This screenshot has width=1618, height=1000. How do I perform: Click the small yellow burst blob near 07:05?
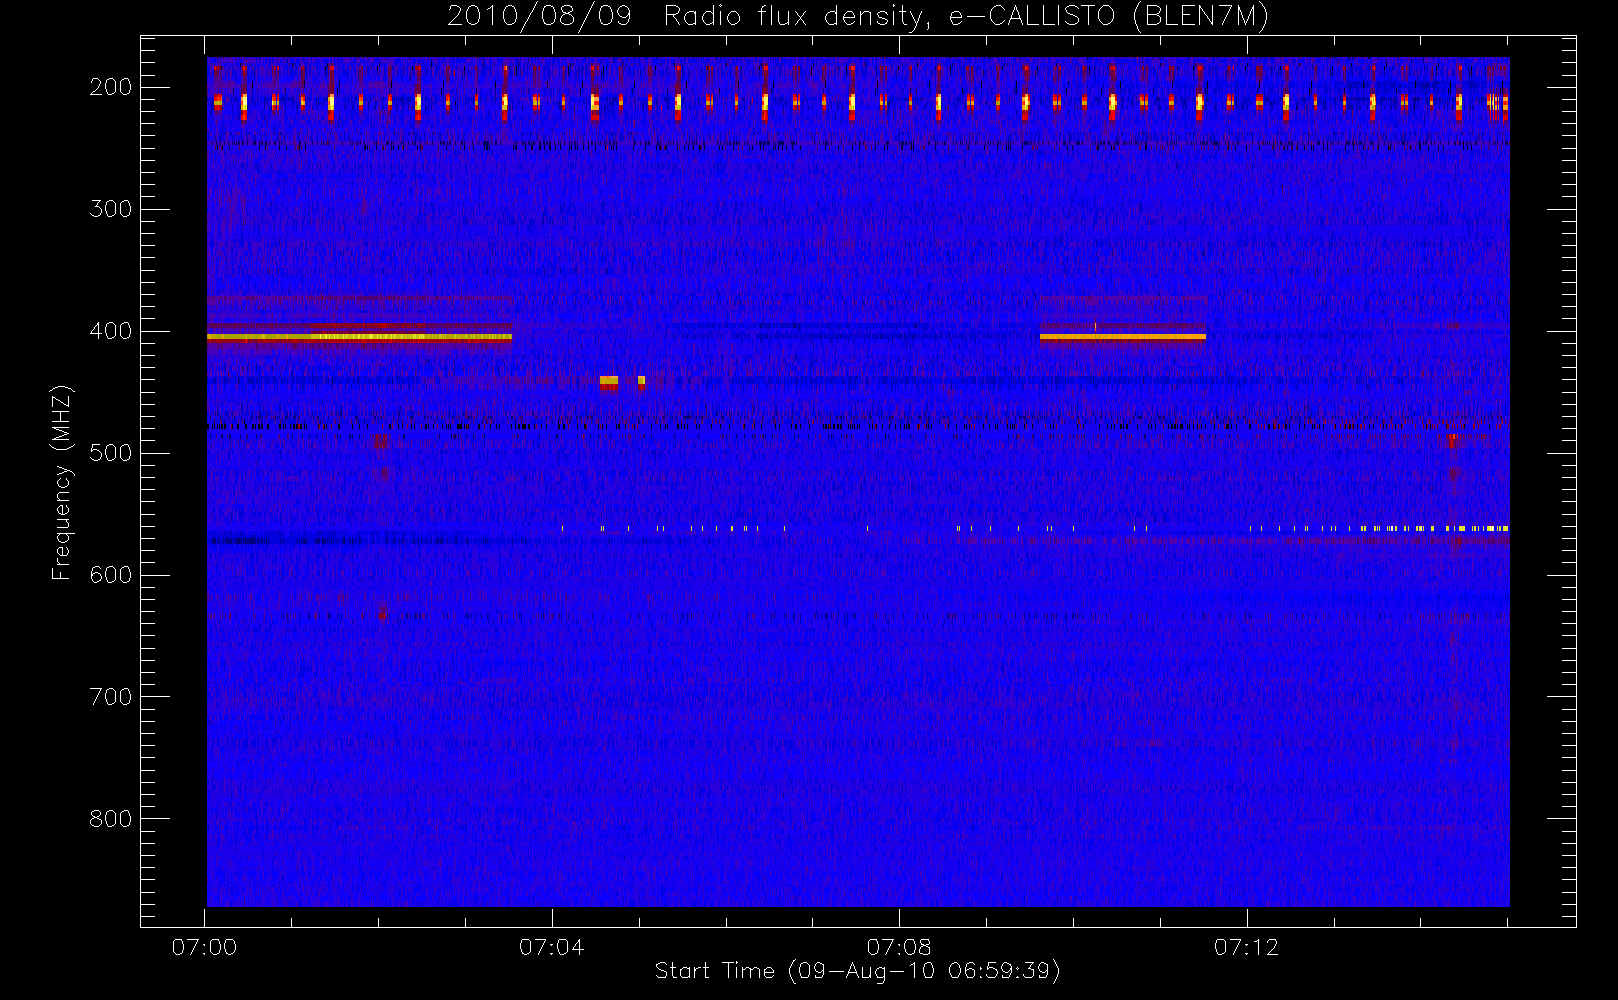pos(641,380)
